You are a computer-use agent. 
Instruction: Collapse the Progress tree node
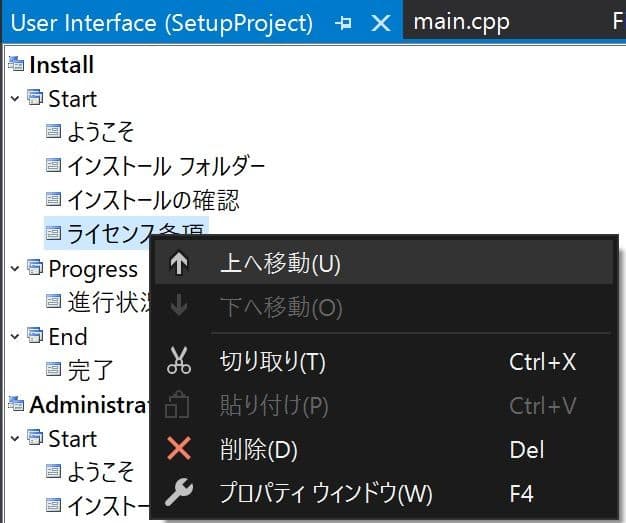click(x=15, y=269)
